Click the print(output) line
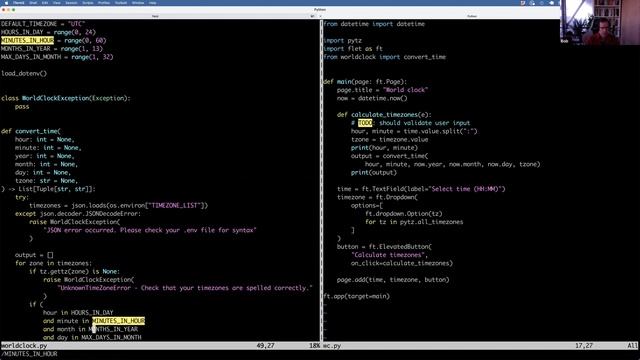The width and height of the screenshot is (640, 360). click(x=373, y=173)
